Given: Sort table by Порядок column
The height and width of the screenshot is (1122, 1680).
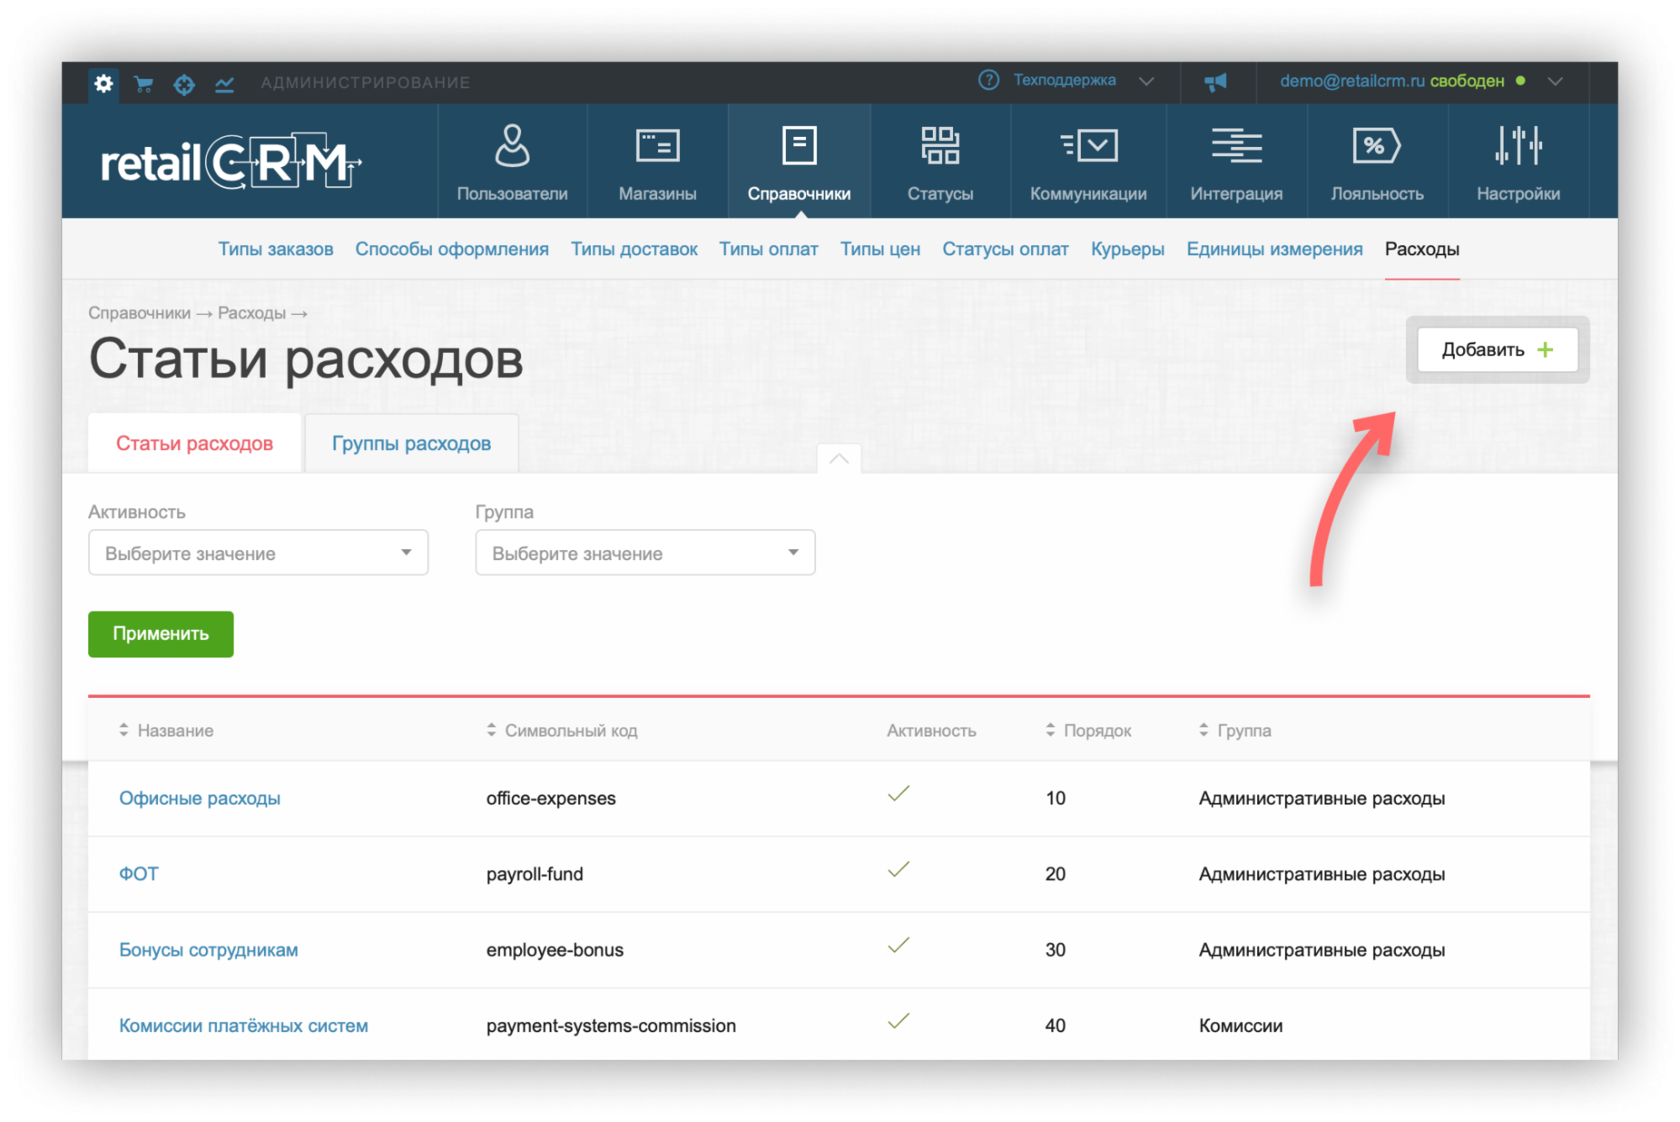Looking at the screenshot, I should click(1088, 731).
